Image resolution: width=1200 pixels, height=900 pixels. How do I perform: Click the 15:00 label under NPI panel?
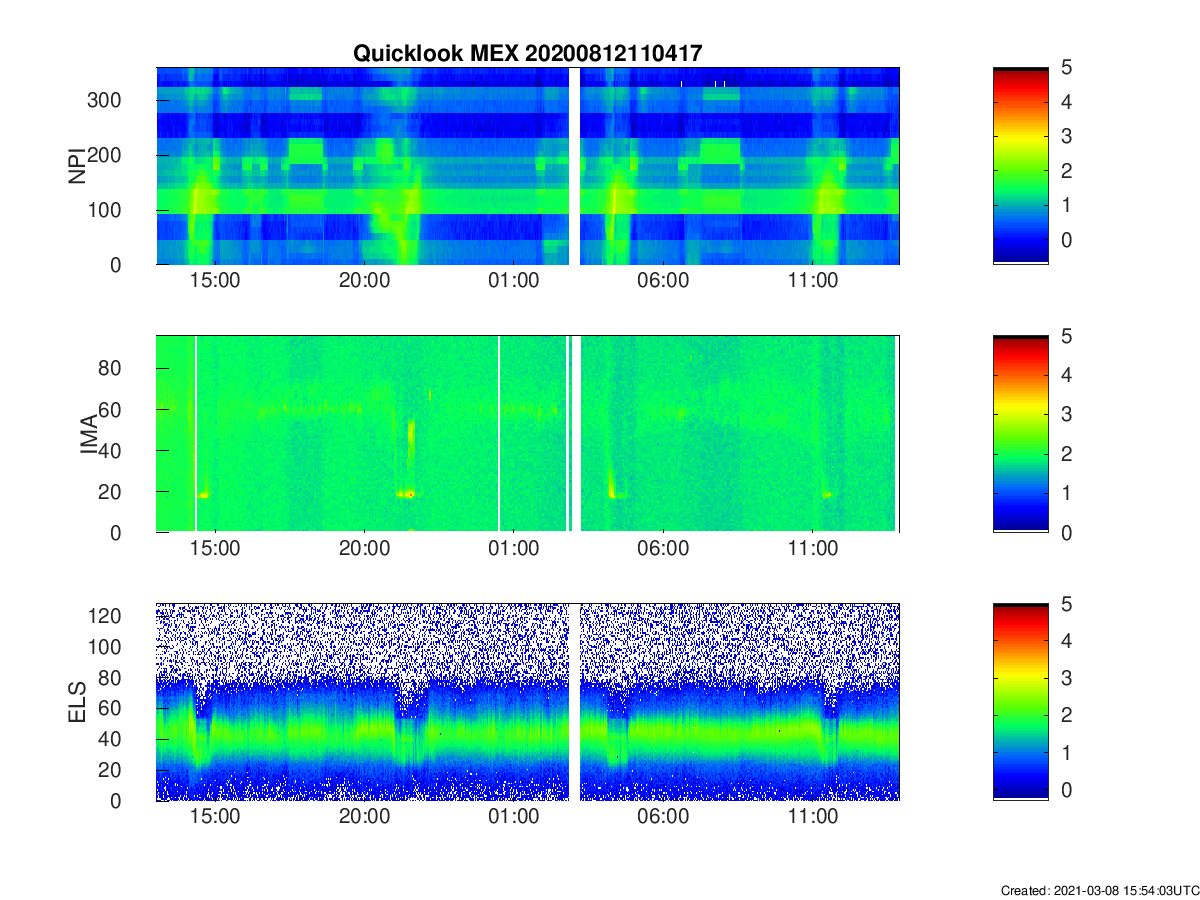point(214,282)
